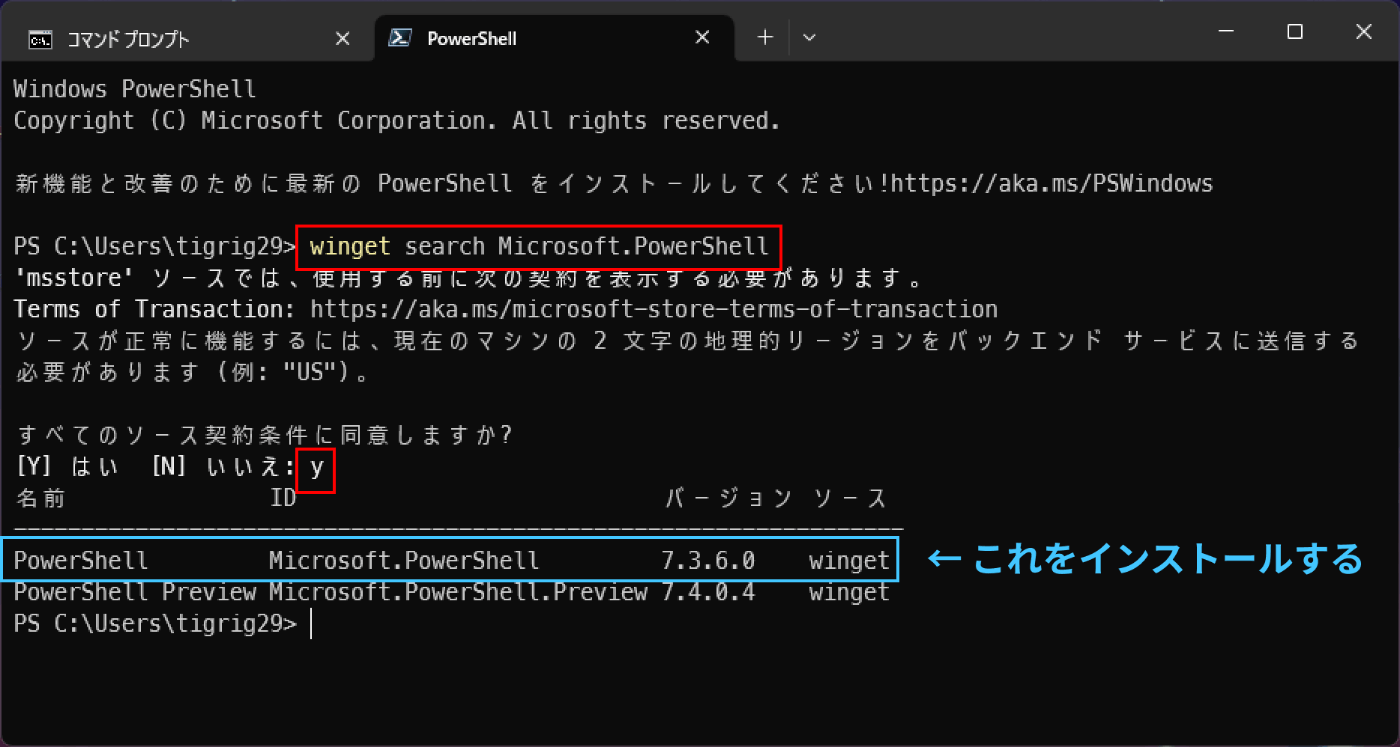Click version 7.3.6.0 value
Image resolution: width=1400 pixels, height=747 pixels.
click(708, 561)
